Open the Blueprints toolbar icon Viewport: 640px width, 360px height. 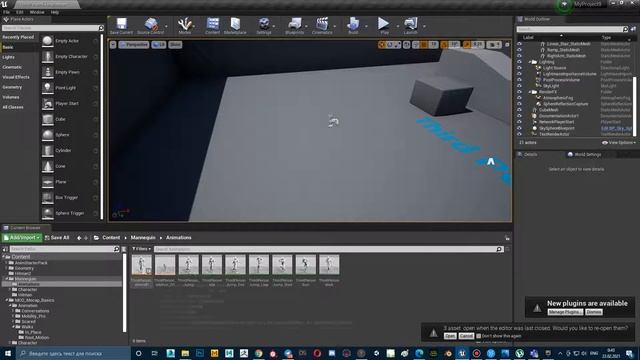(295, 26)
